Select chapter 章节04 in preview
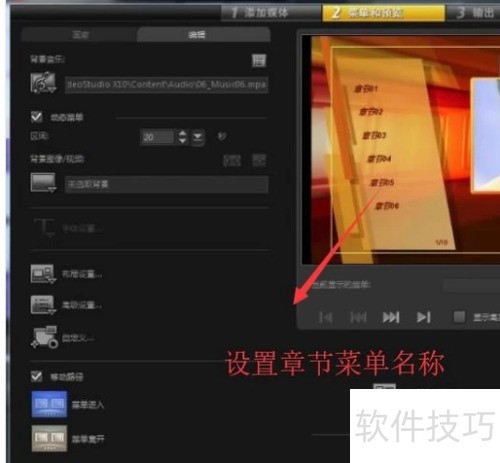 coord(379,159)
